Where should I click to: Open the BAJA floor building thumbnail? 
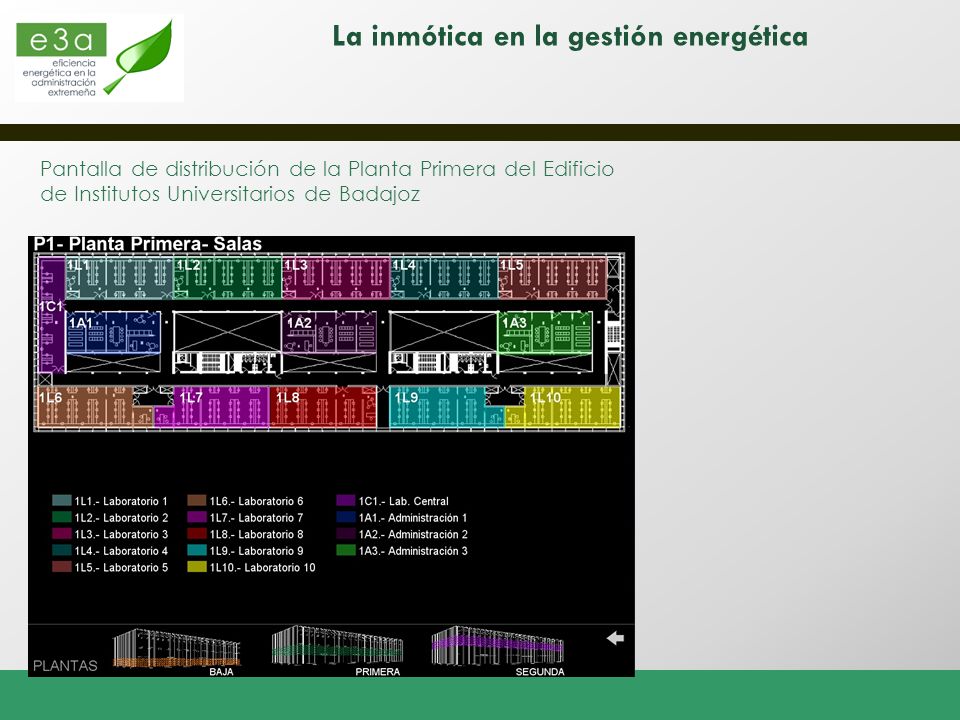pos(176,648)
